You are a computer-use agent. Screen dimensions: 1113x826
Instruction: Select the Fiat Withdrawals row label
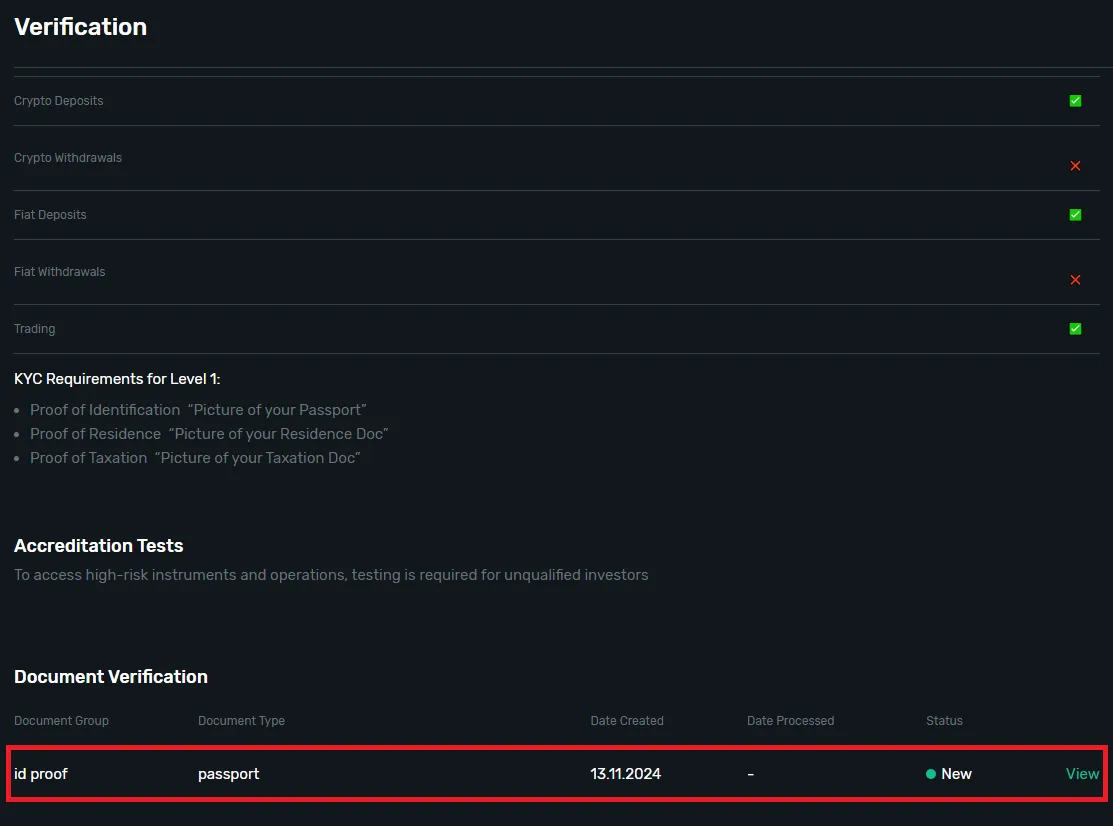point(59,272)
